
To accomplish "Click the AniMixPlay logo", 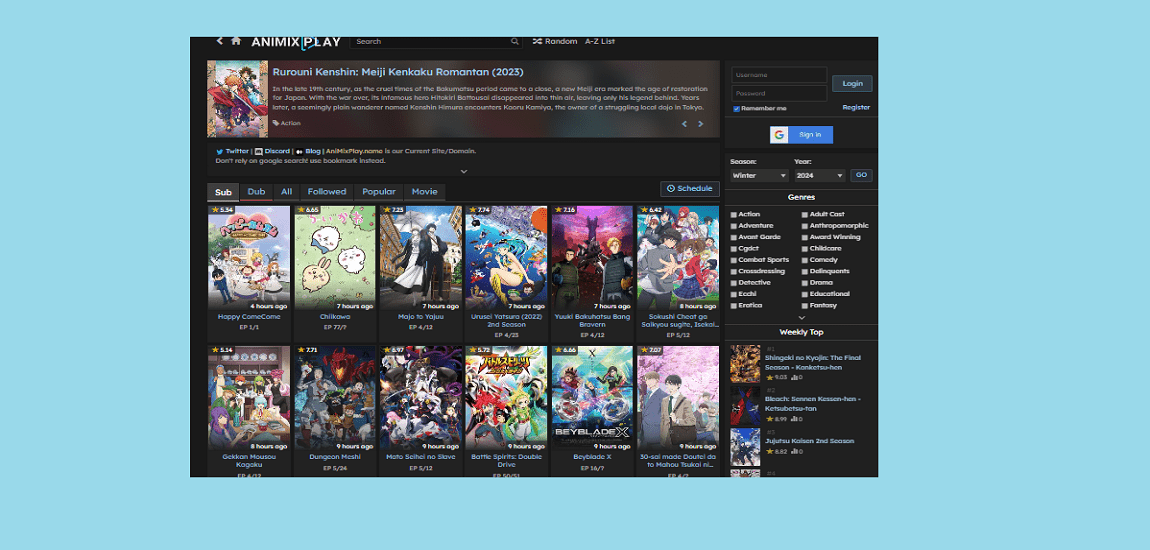I will [296, 42].
